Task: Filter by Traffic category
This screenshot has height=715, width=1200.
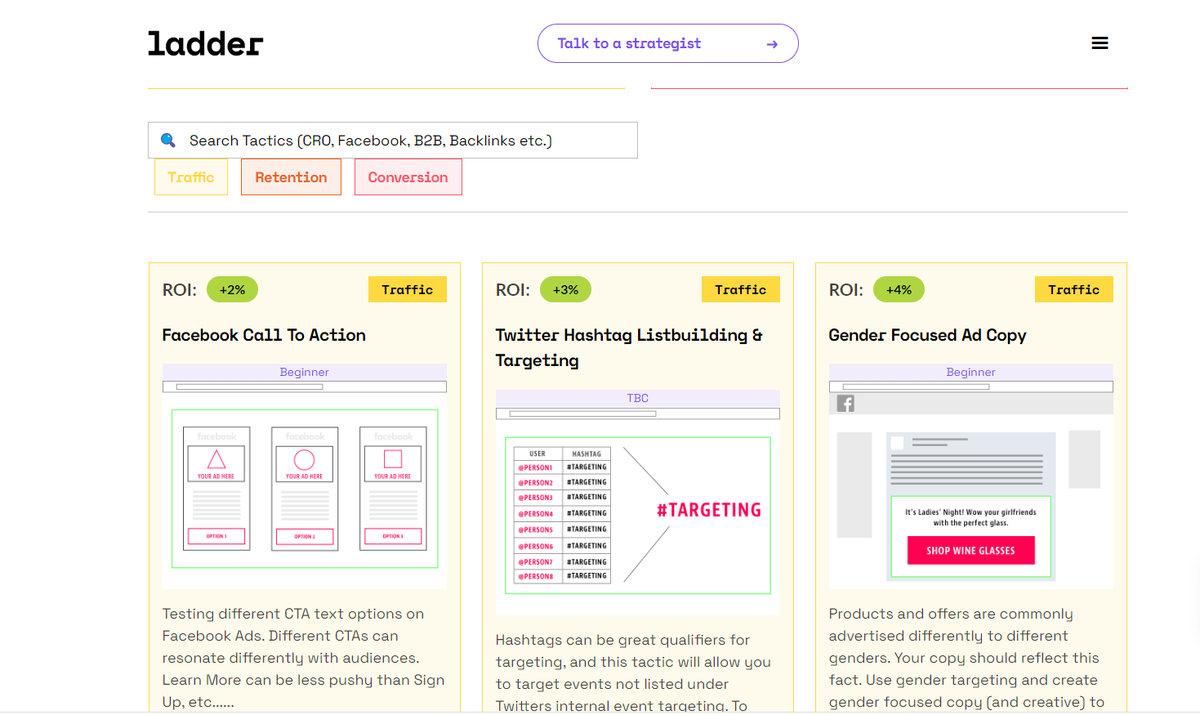Action: 191,177
